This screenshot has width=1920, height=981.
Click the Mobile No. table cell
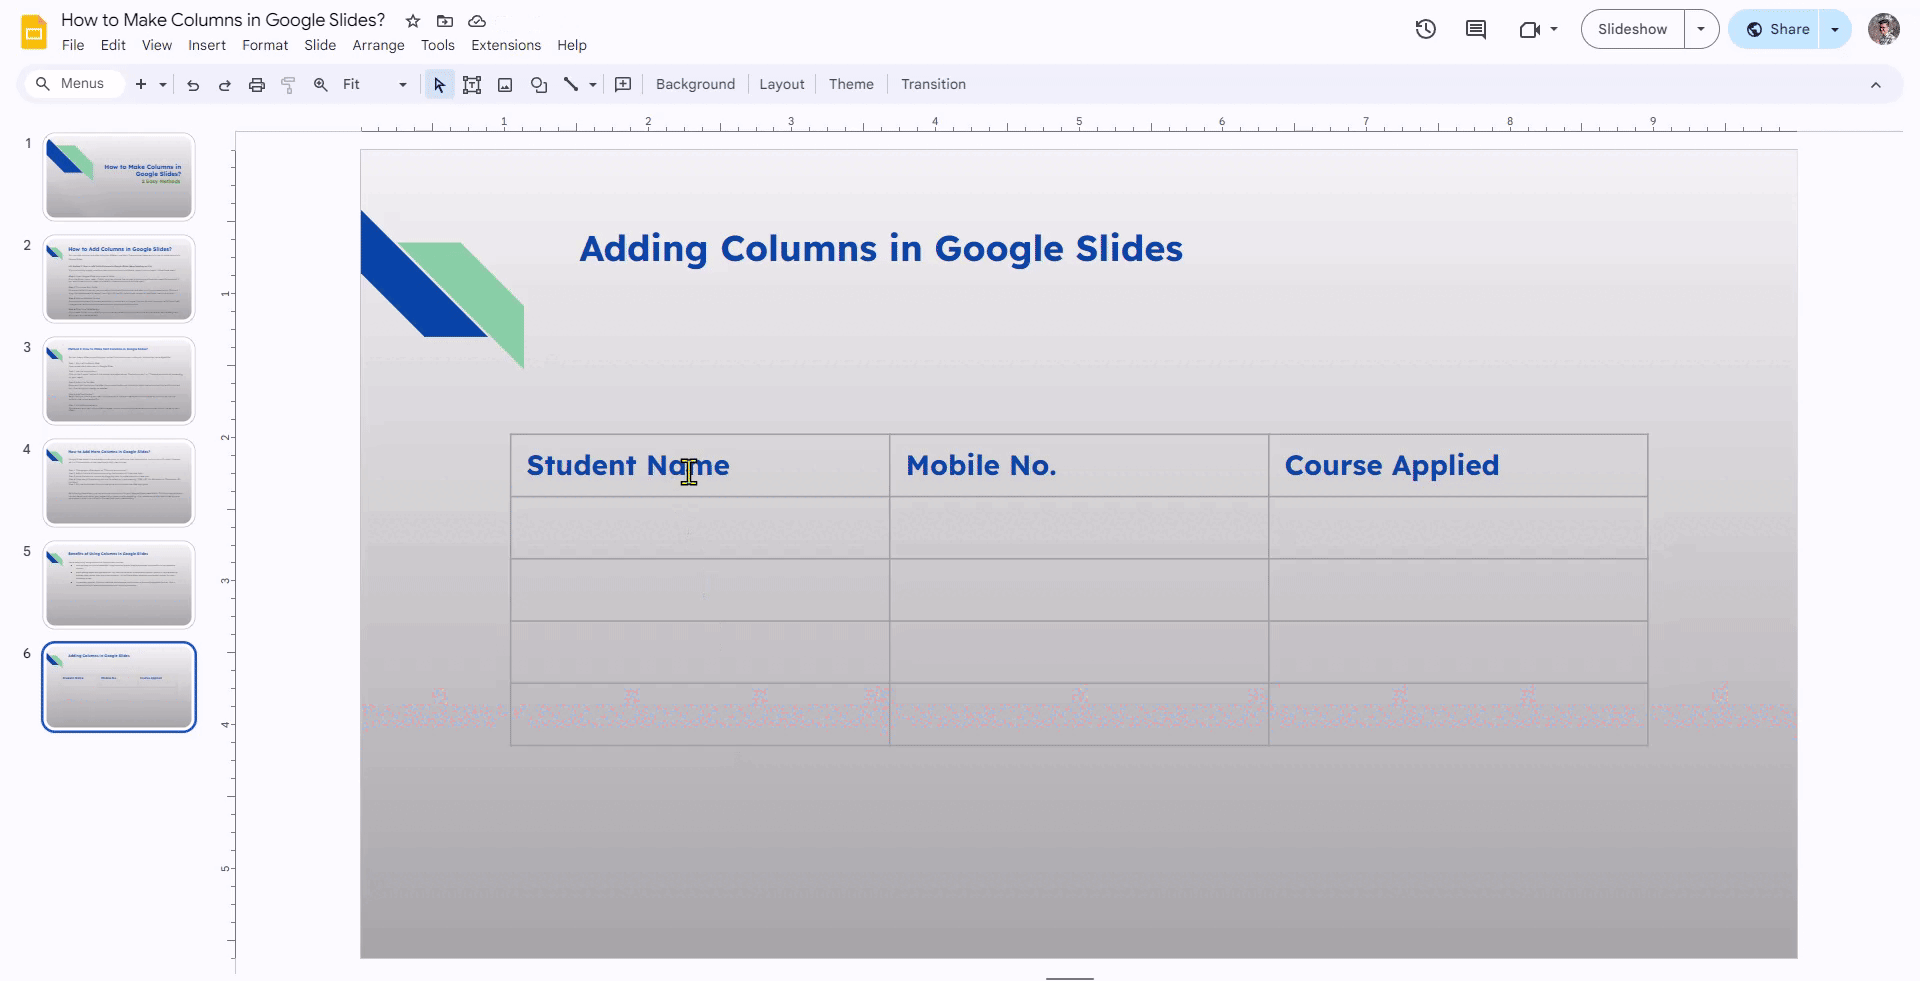pos(1078,466)
